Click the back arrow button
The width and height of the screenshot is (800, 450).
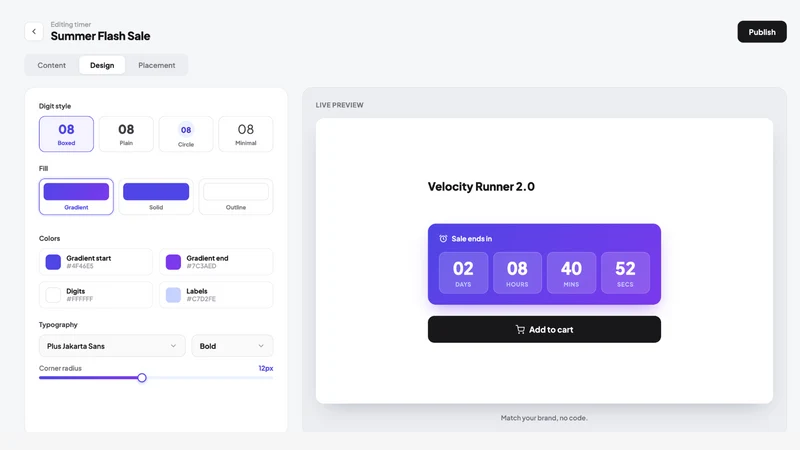[34, 32]
